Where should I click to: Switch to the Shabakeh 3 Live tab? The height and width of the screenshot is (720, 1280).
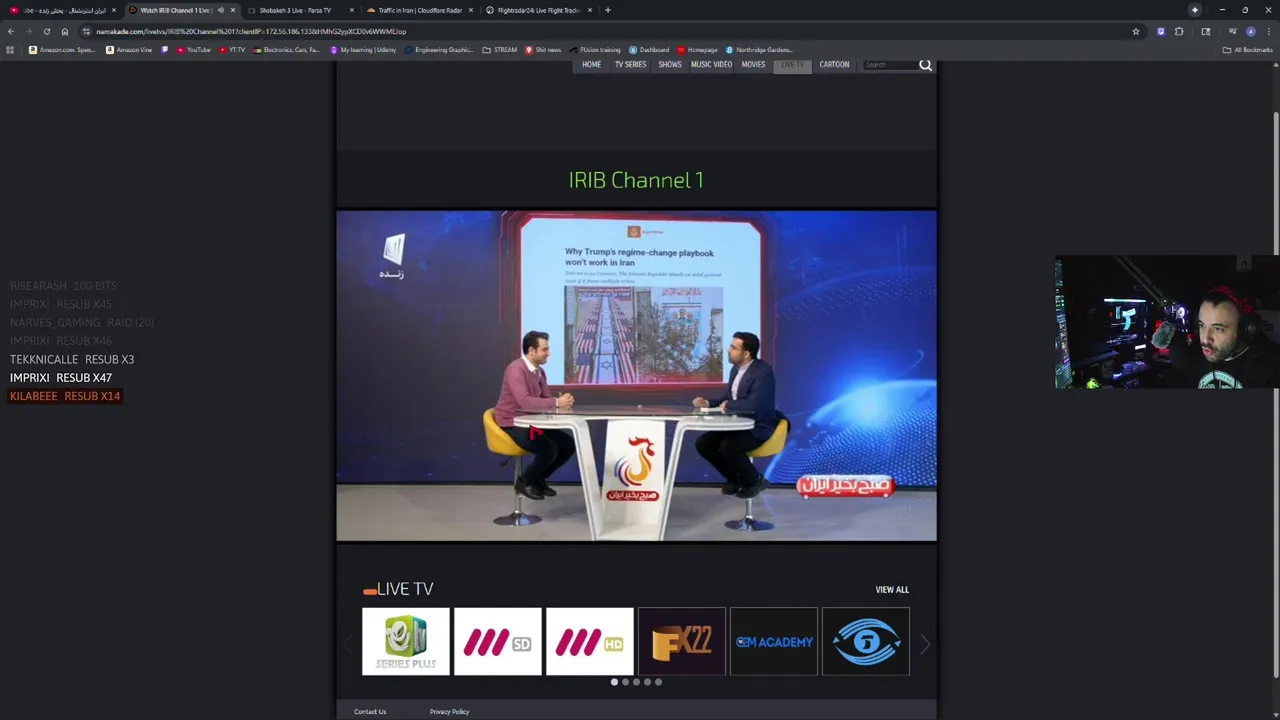coord(300,10)
